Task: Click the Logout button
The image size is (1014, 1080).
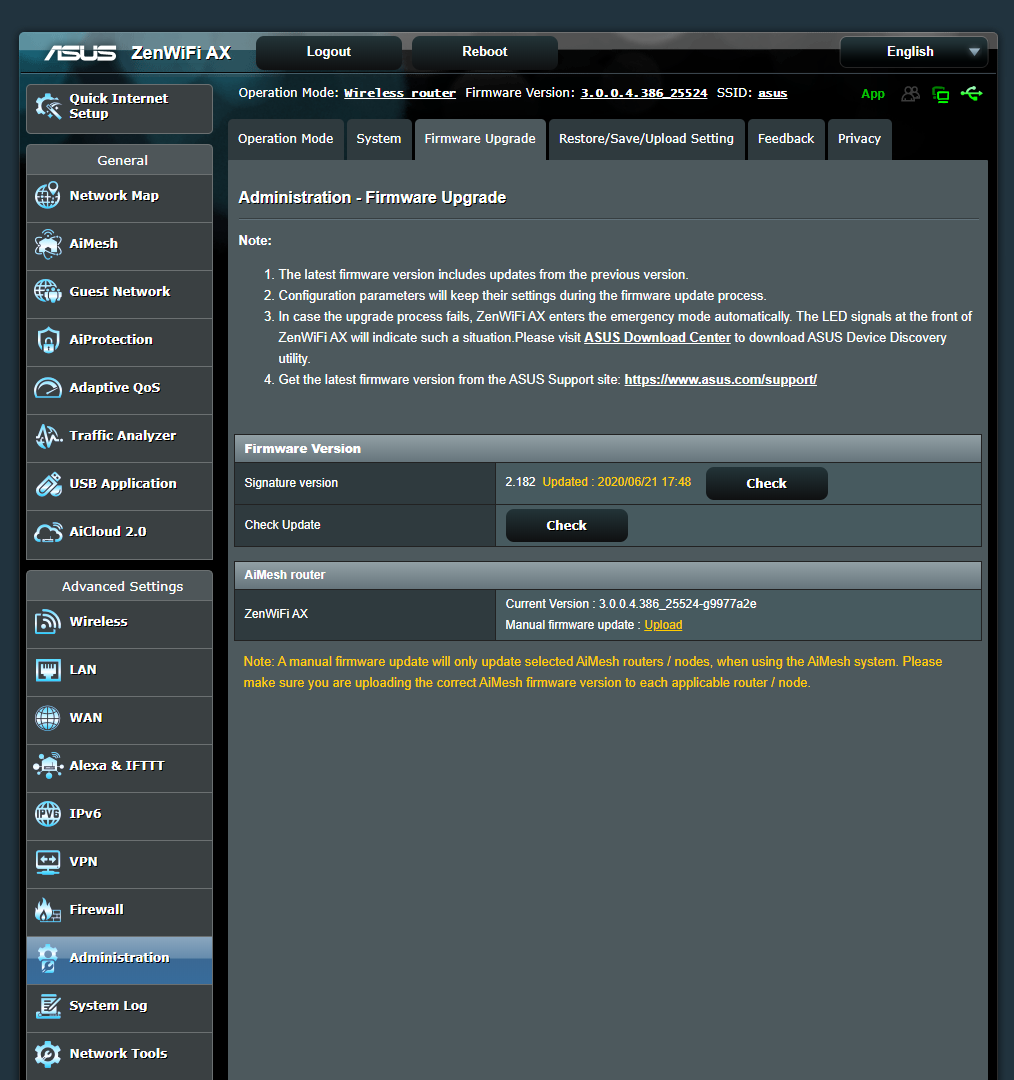Action: click(329, 52)
